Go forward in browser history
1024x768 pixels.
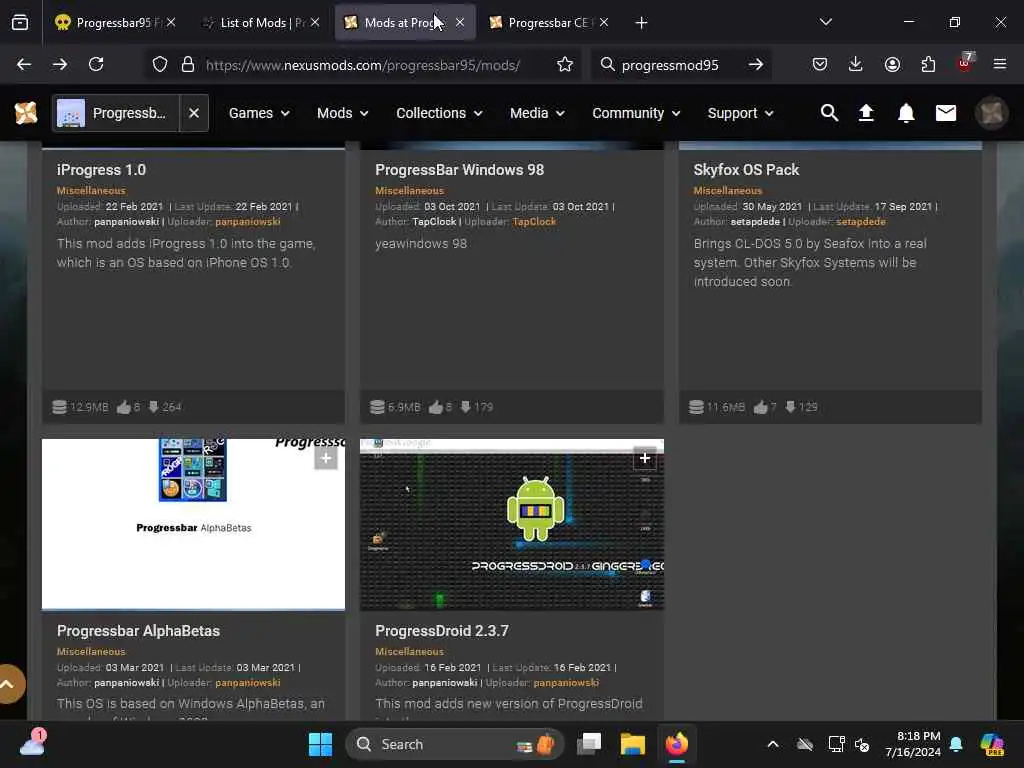59,64
